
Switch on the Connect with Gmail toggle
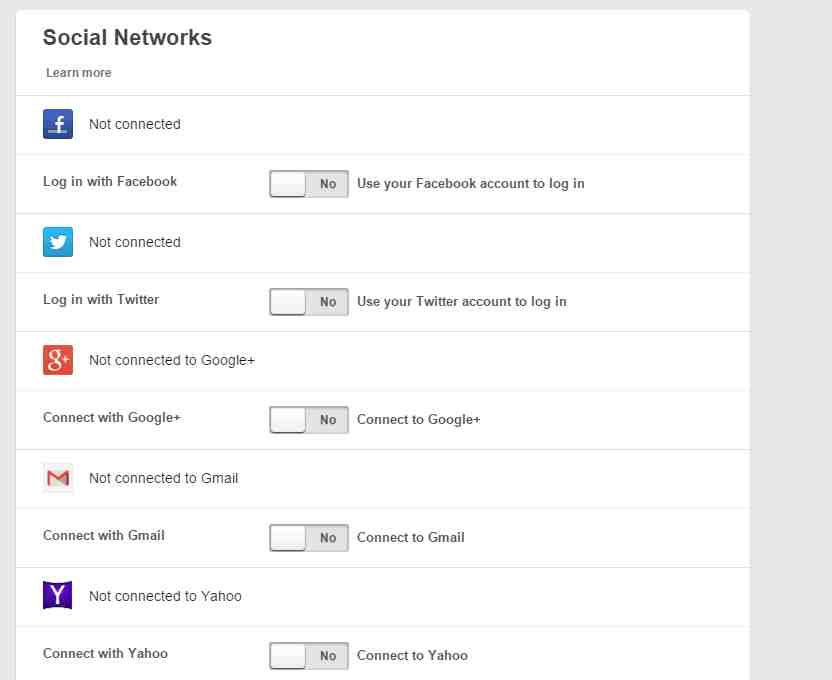pyautogui.click(x=309, y=538)
